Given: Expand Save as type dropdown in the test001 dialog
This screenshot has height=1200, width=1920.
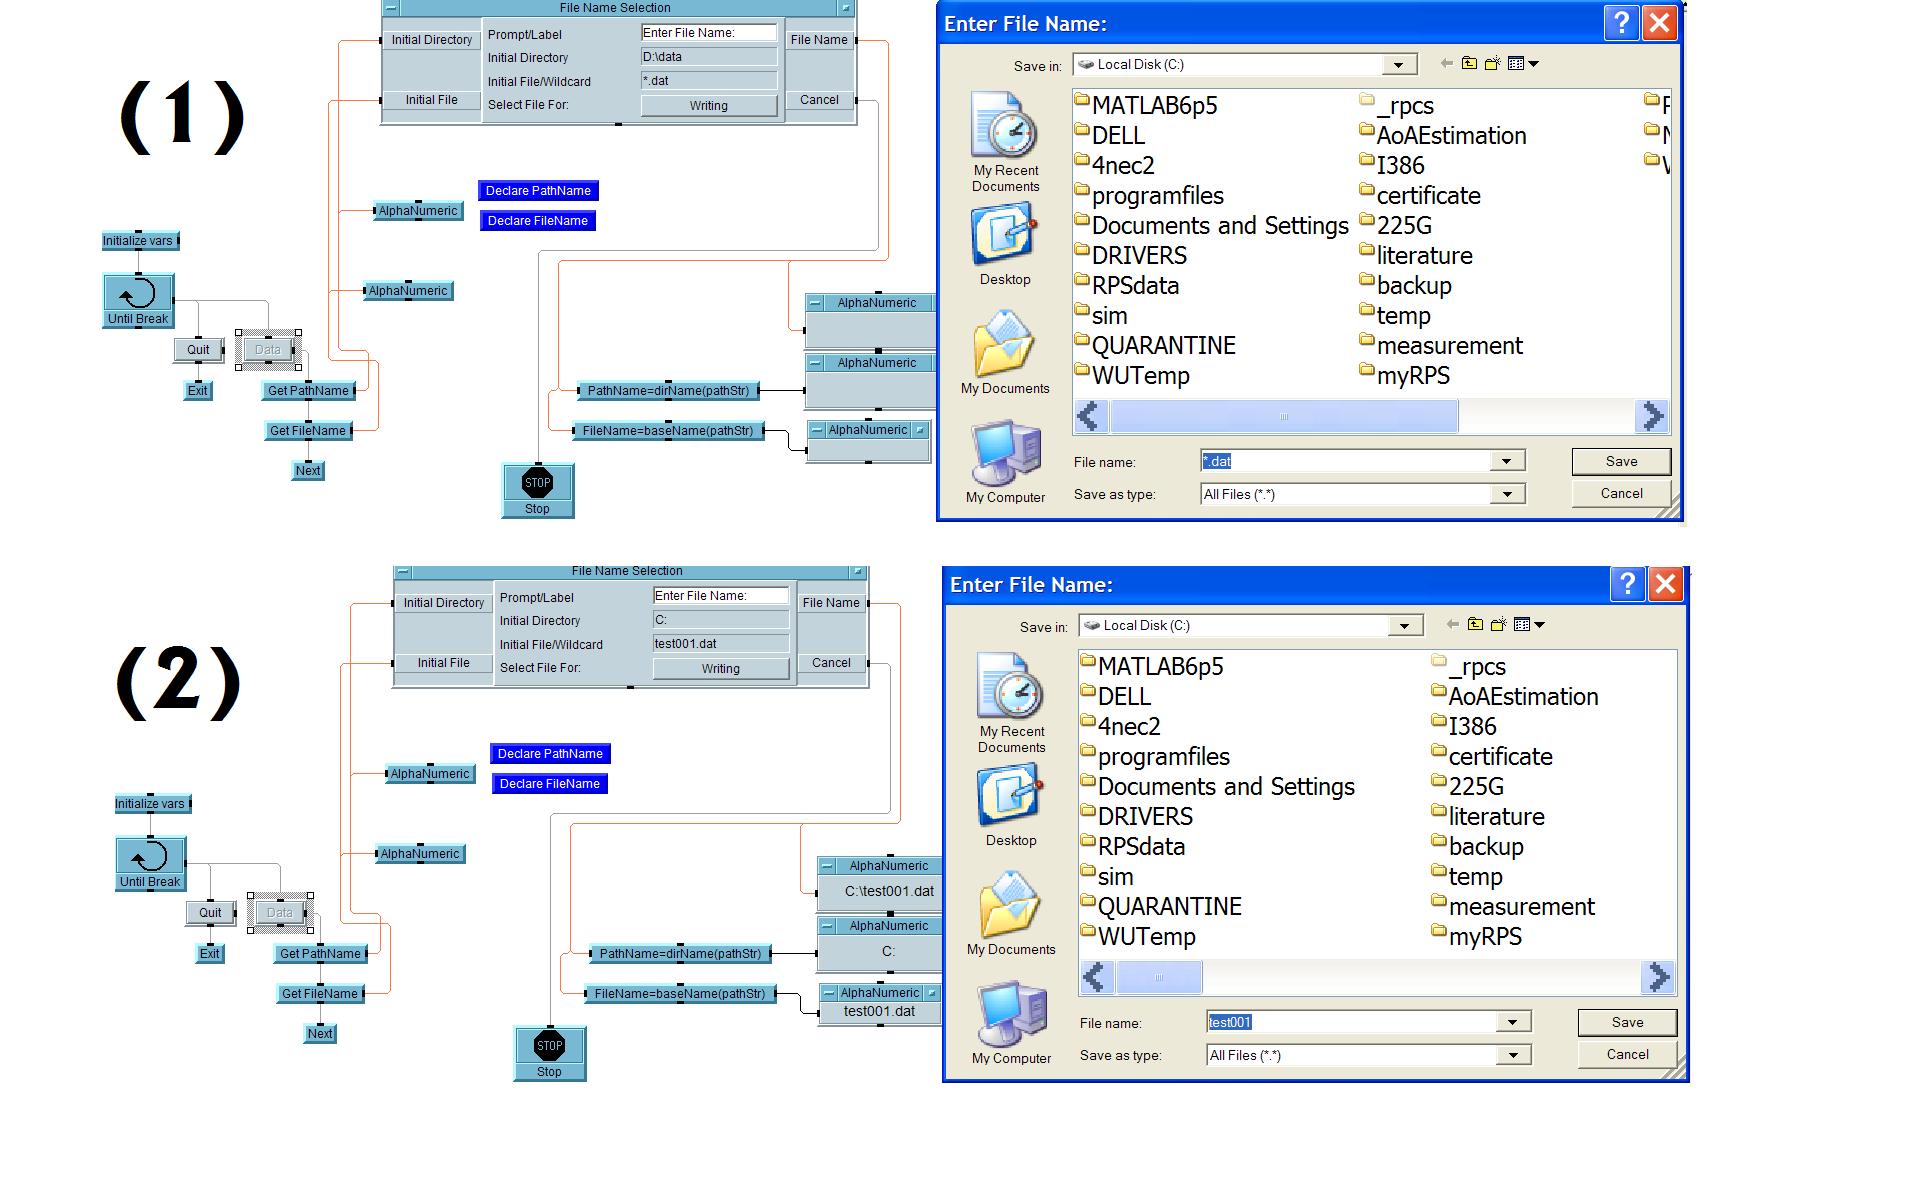Looking at the screenshot, I should coord(1512,1055).
